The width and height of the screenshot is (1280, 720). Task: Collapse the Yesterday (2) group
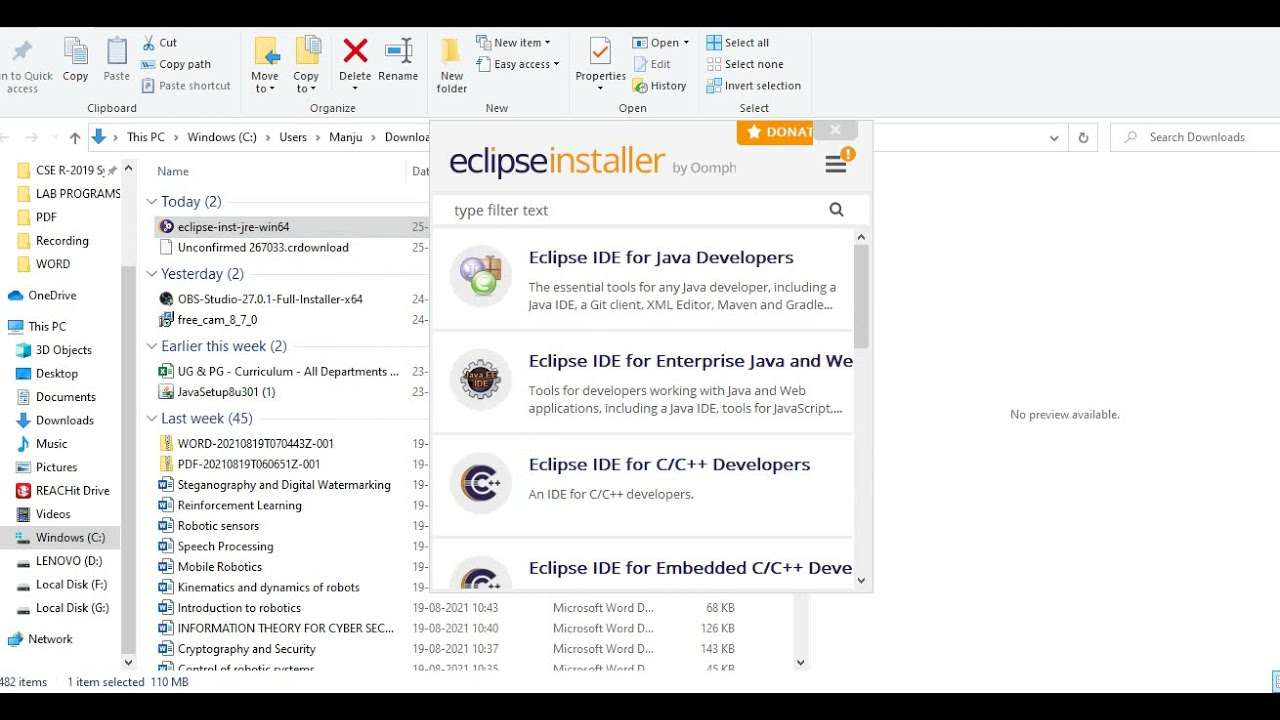pyautogui.click(x=152, y=274)
